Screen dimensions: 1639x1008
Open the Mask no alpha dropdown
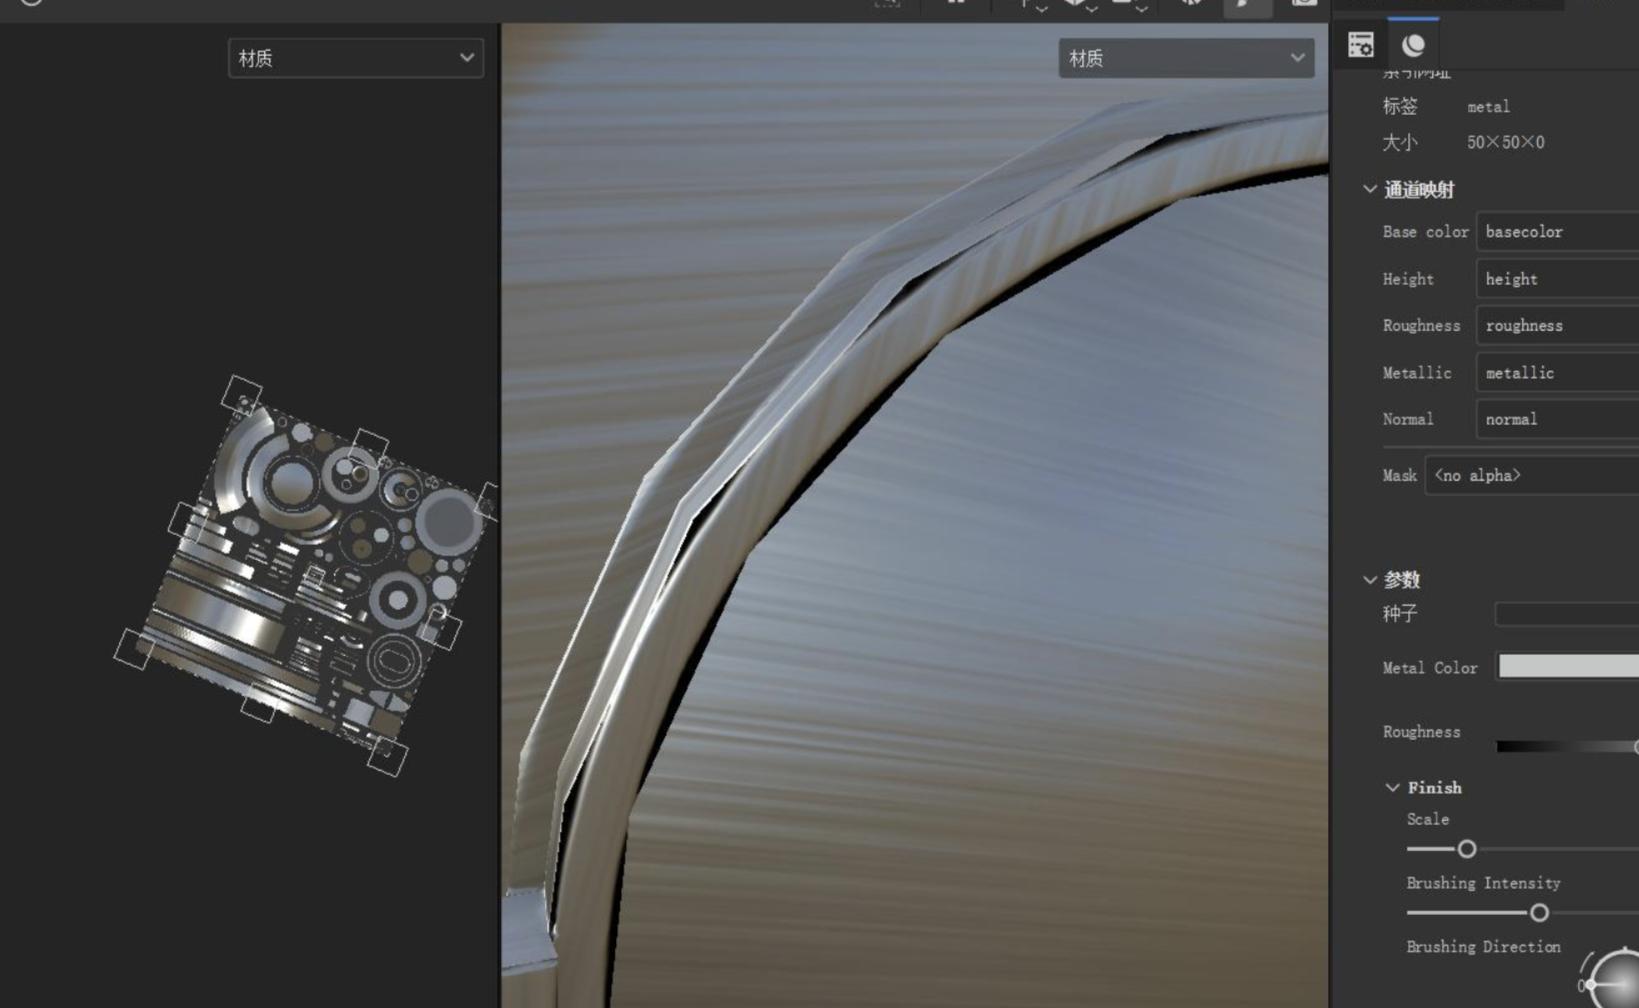tap(1530, 476)
